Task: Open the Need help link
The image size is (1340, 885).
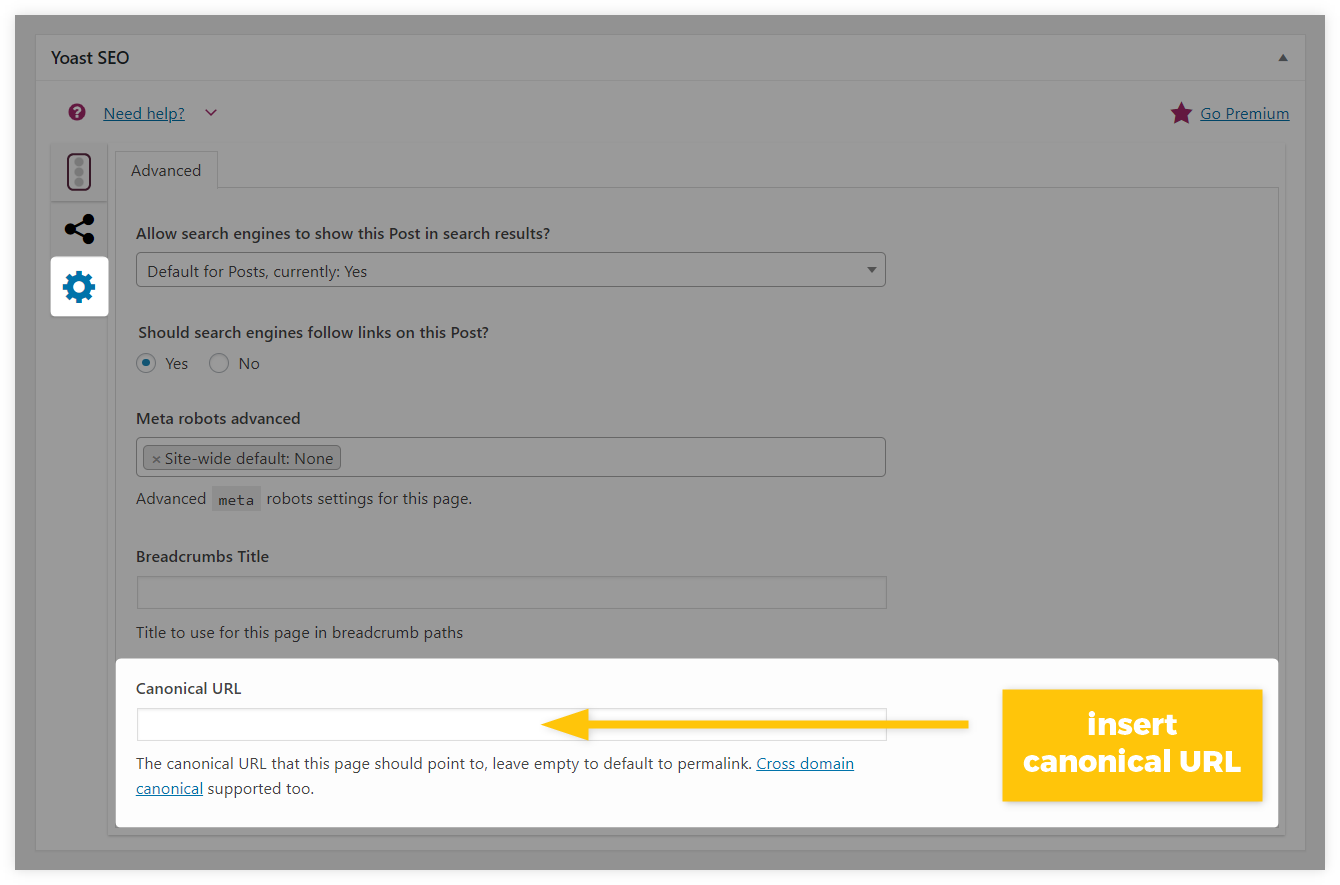Action: (x=143, y=113)
